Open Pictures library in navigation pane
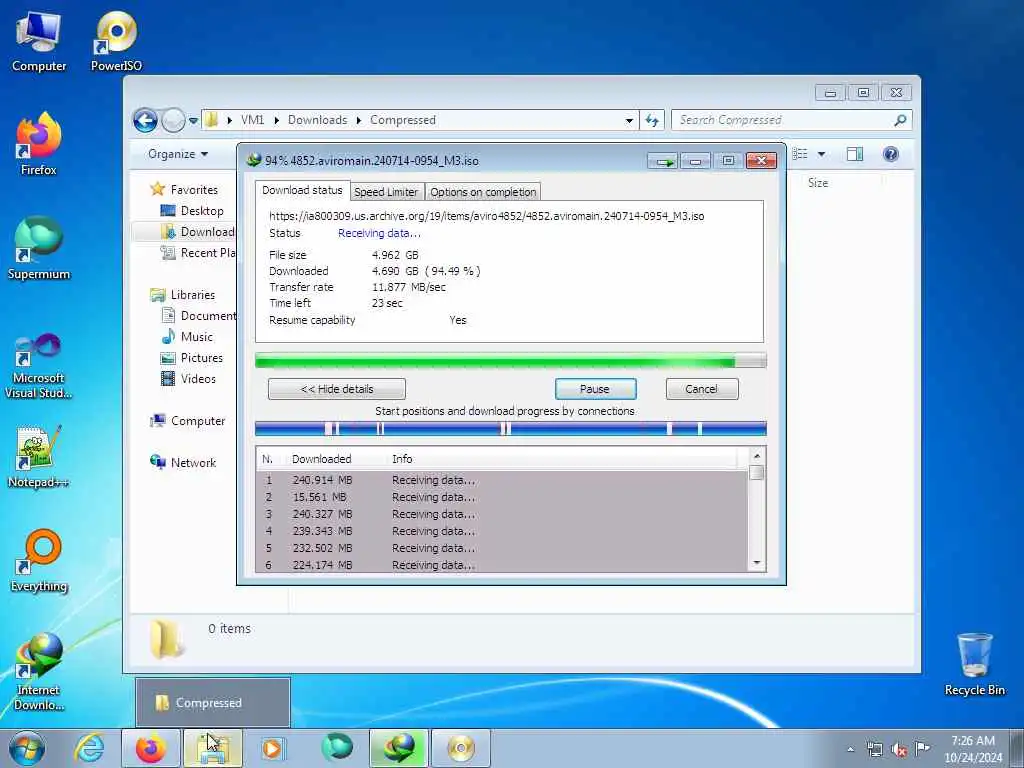 [x=201, y=358]
